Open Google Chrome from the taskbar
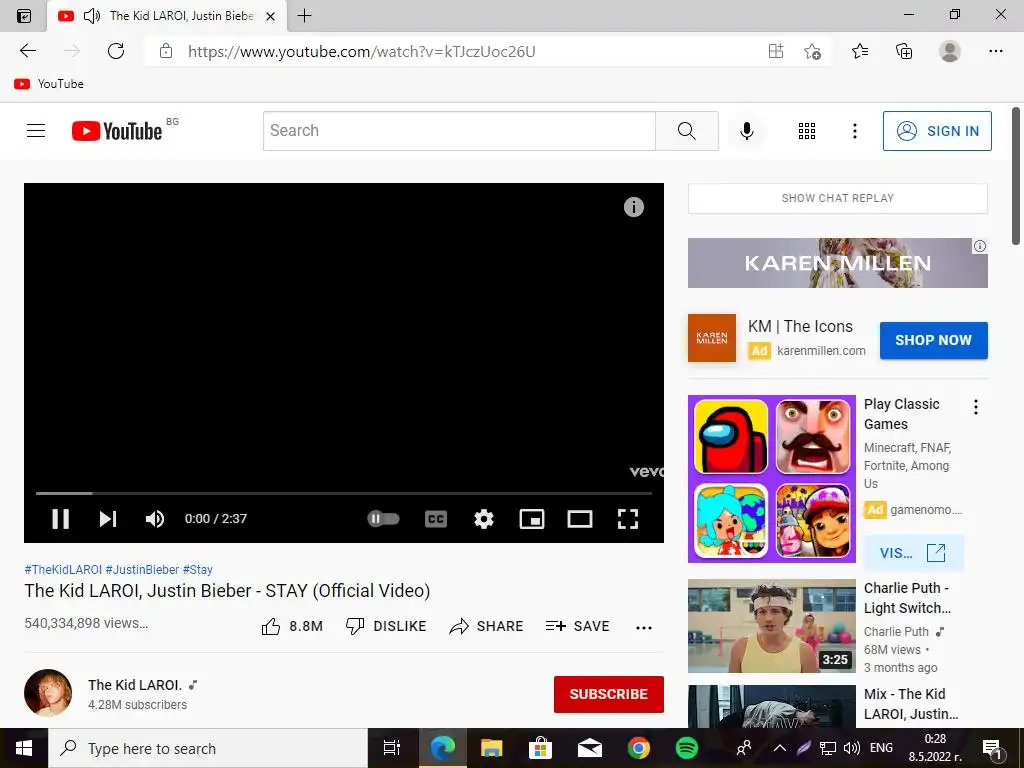Image resolution: width=1024 pixels, height=768 pixels. pos(638,748)
